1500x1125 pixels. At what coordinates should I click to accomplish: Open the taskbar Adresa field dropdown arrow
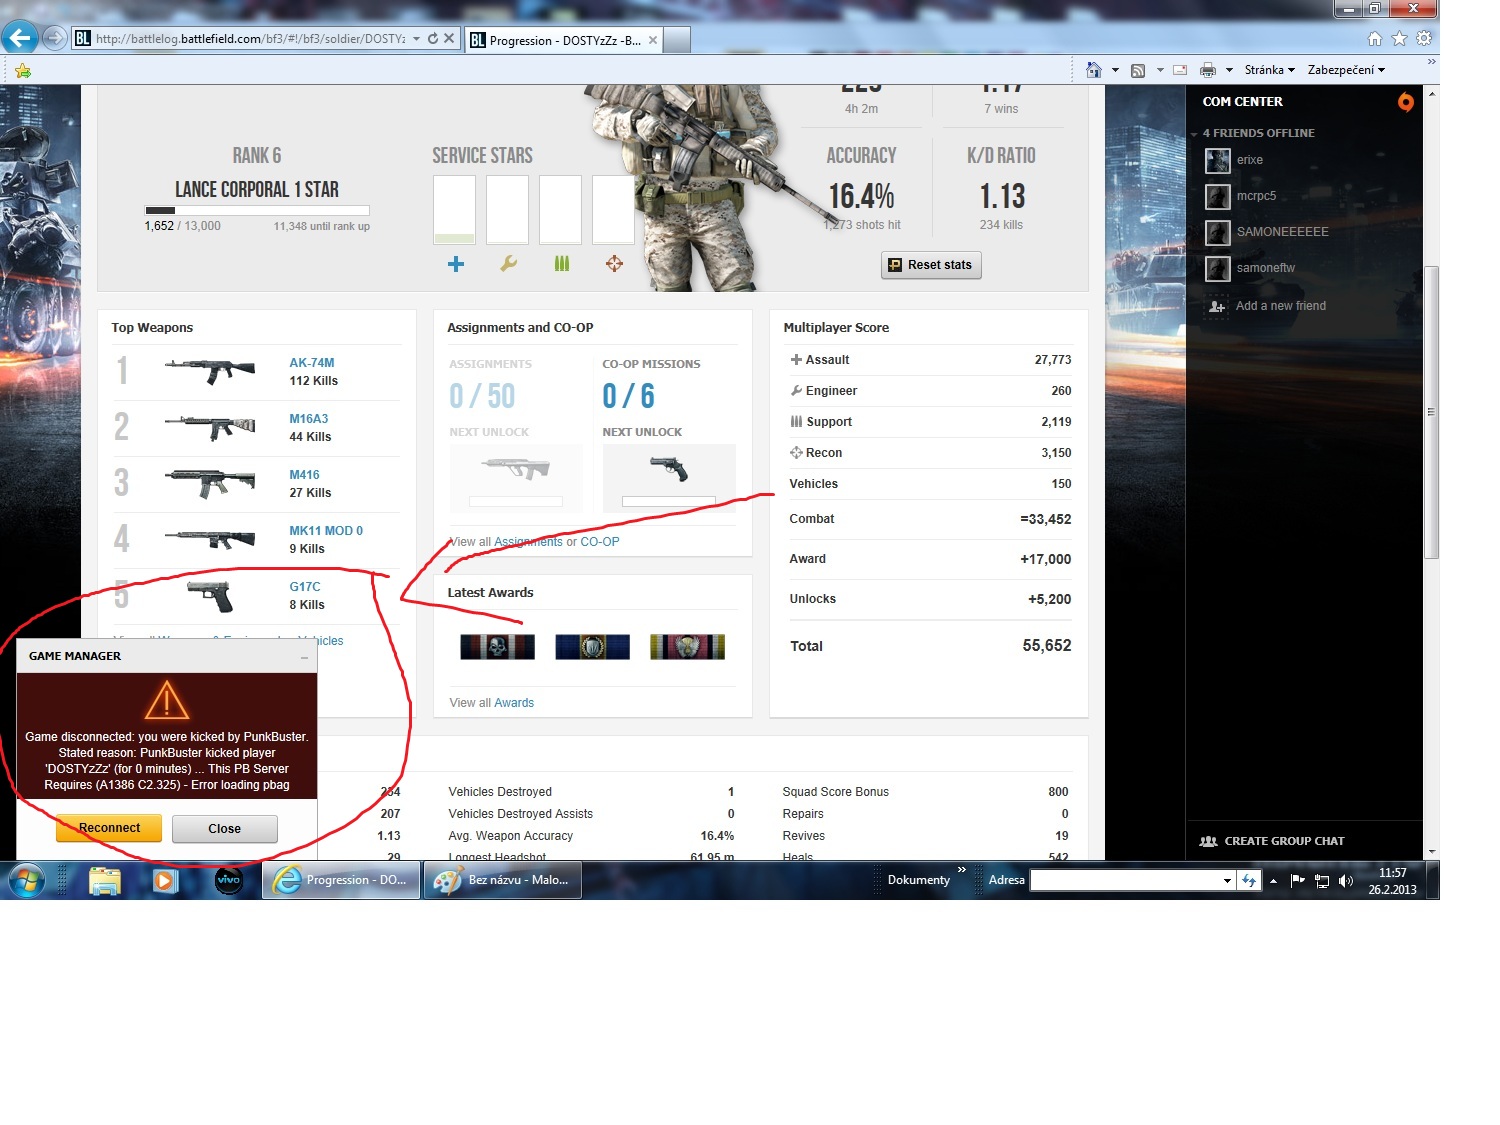pos(1227,881)
